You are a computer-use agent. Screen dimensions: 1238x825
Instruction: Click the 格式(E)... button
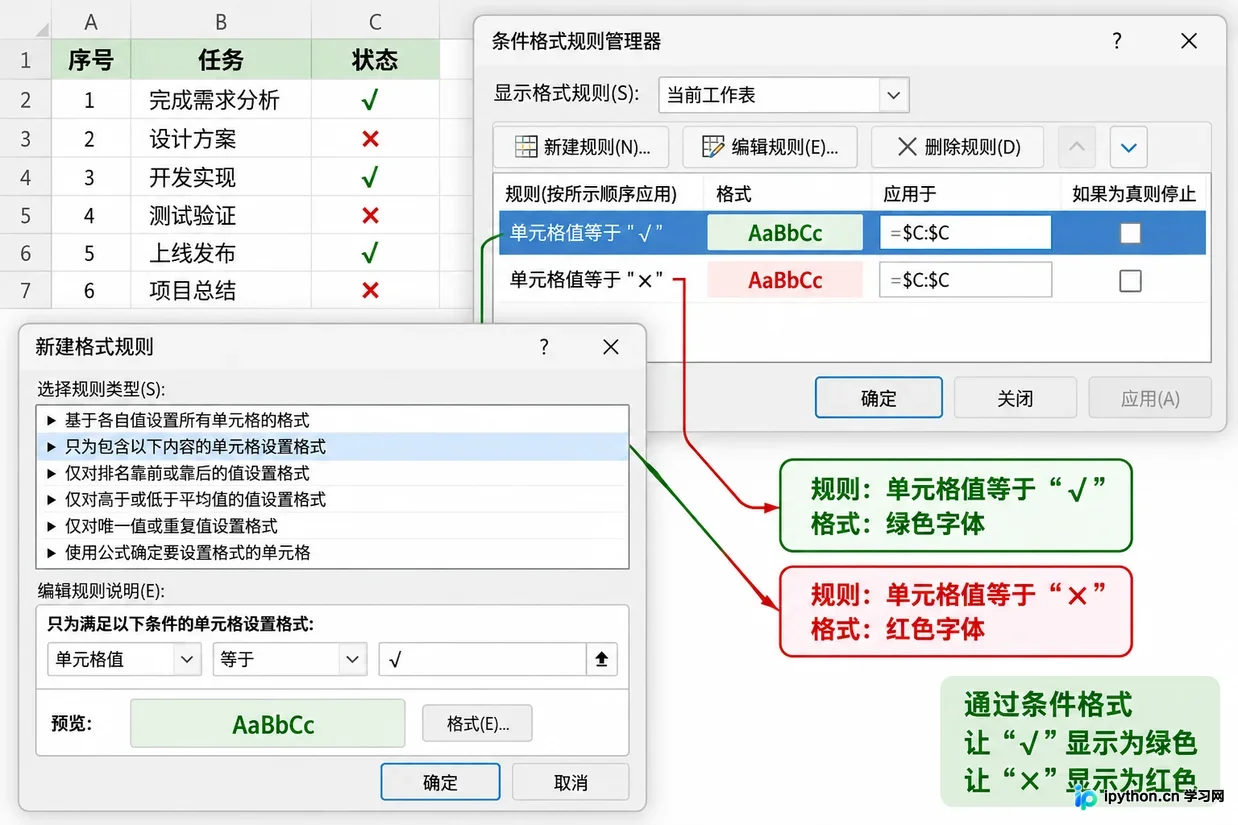(477, 724)
